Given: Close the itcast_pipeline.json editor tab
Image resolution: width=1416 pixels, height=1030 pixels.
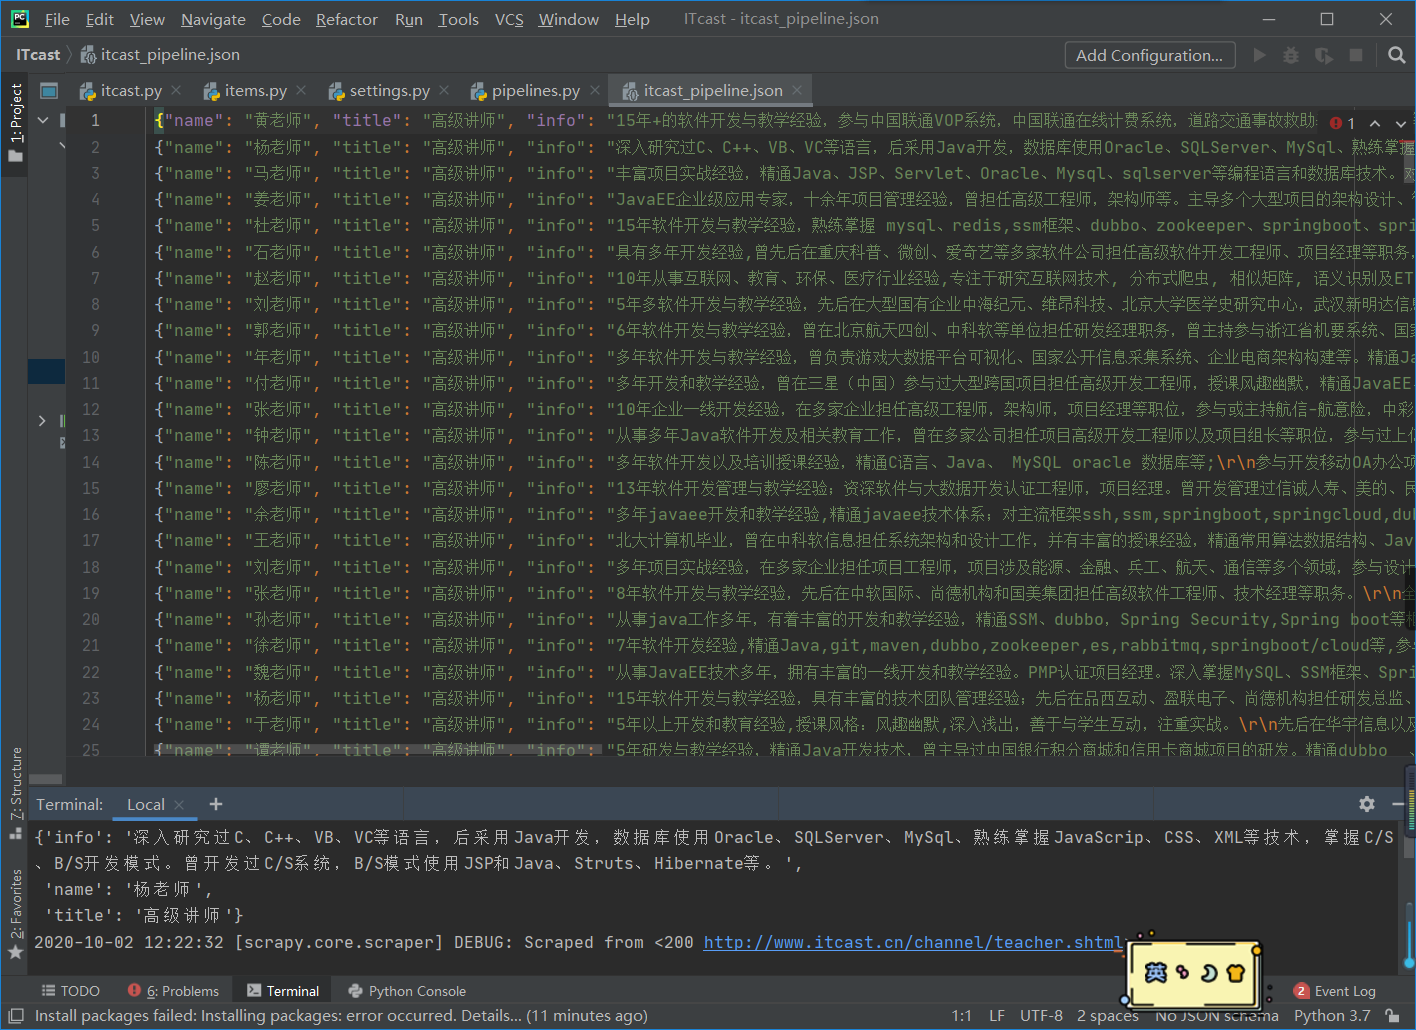Looking at the screenshot, I should click(x=797, y=90).
